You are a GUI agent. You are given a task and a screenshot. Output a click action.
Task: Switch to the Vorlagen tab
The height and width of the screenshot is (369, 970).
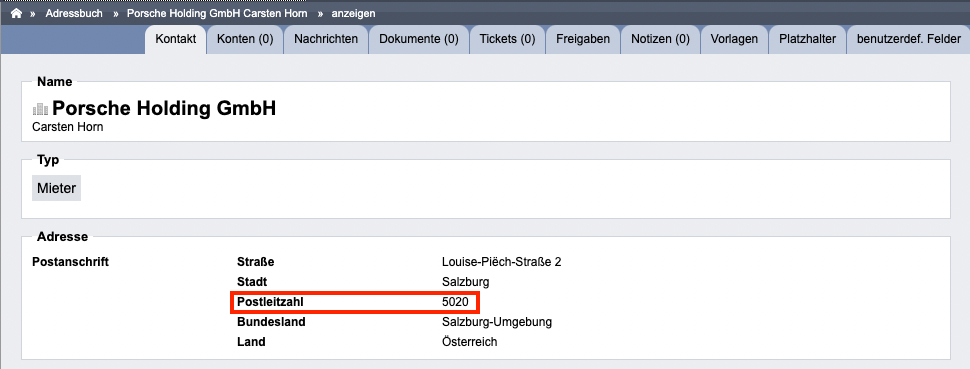click(734, 39)
